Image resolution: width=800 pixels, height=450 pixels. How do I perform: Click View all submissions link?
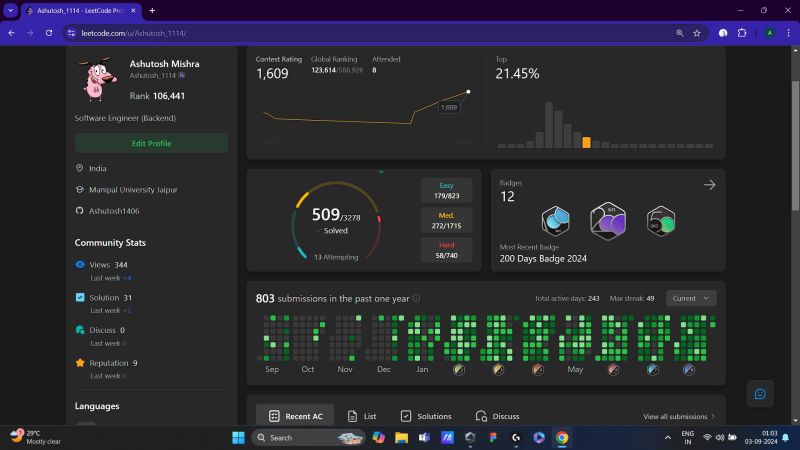pos(679,416)
